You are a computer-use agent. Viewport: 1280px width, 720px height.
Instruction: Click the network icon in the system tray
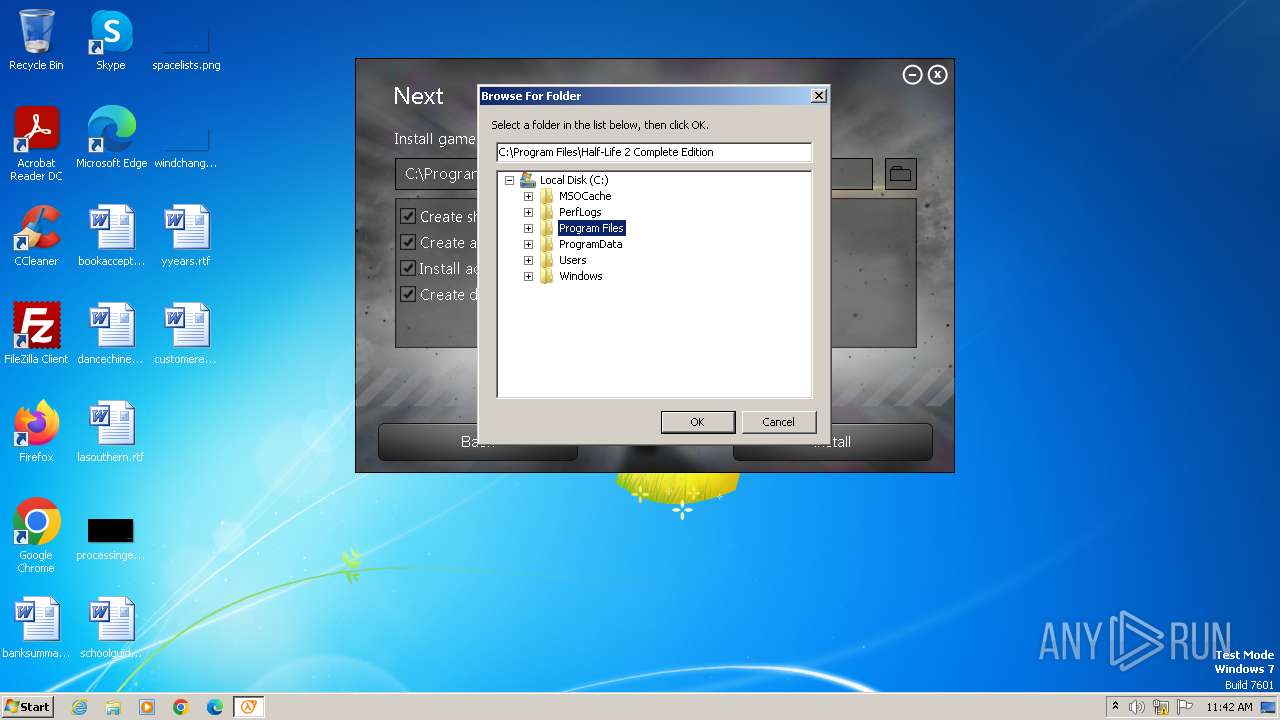click(x=1161, y=707)
